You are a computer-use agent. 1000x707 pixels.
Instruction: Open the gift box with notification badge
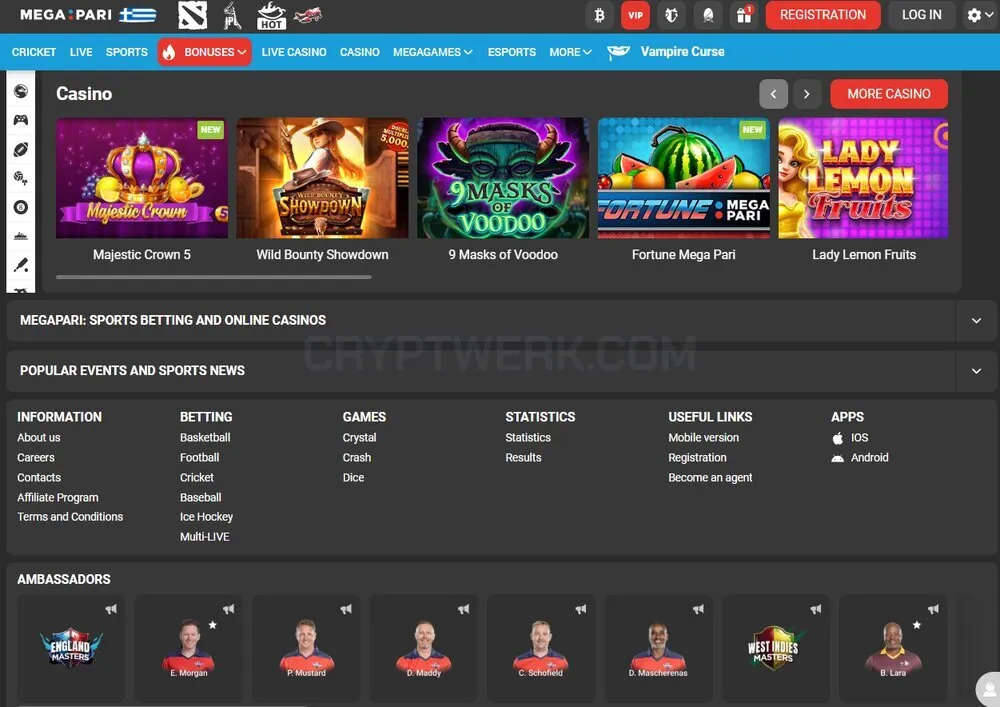click(x=744, y=15)
